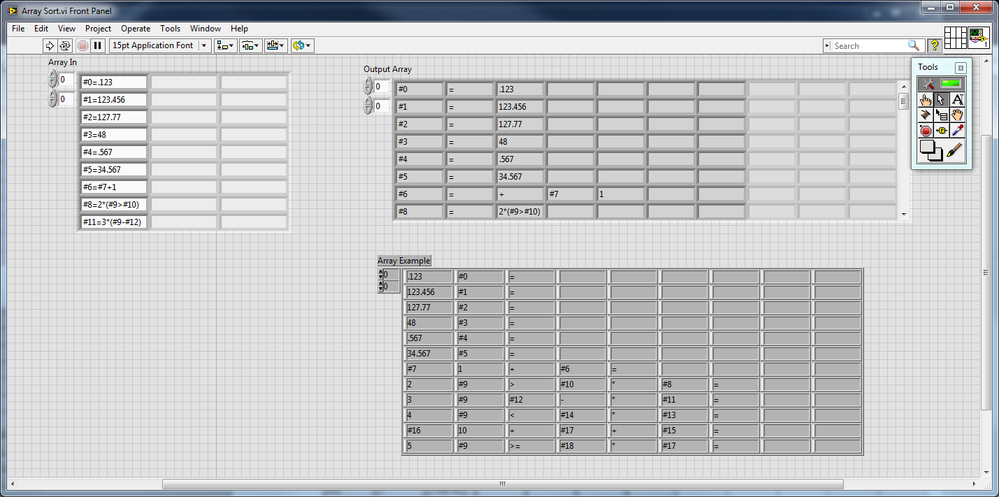Click Output Array cell '2*(#9>#10)'
Screen dimensions: 999x497
click(520, 212)
